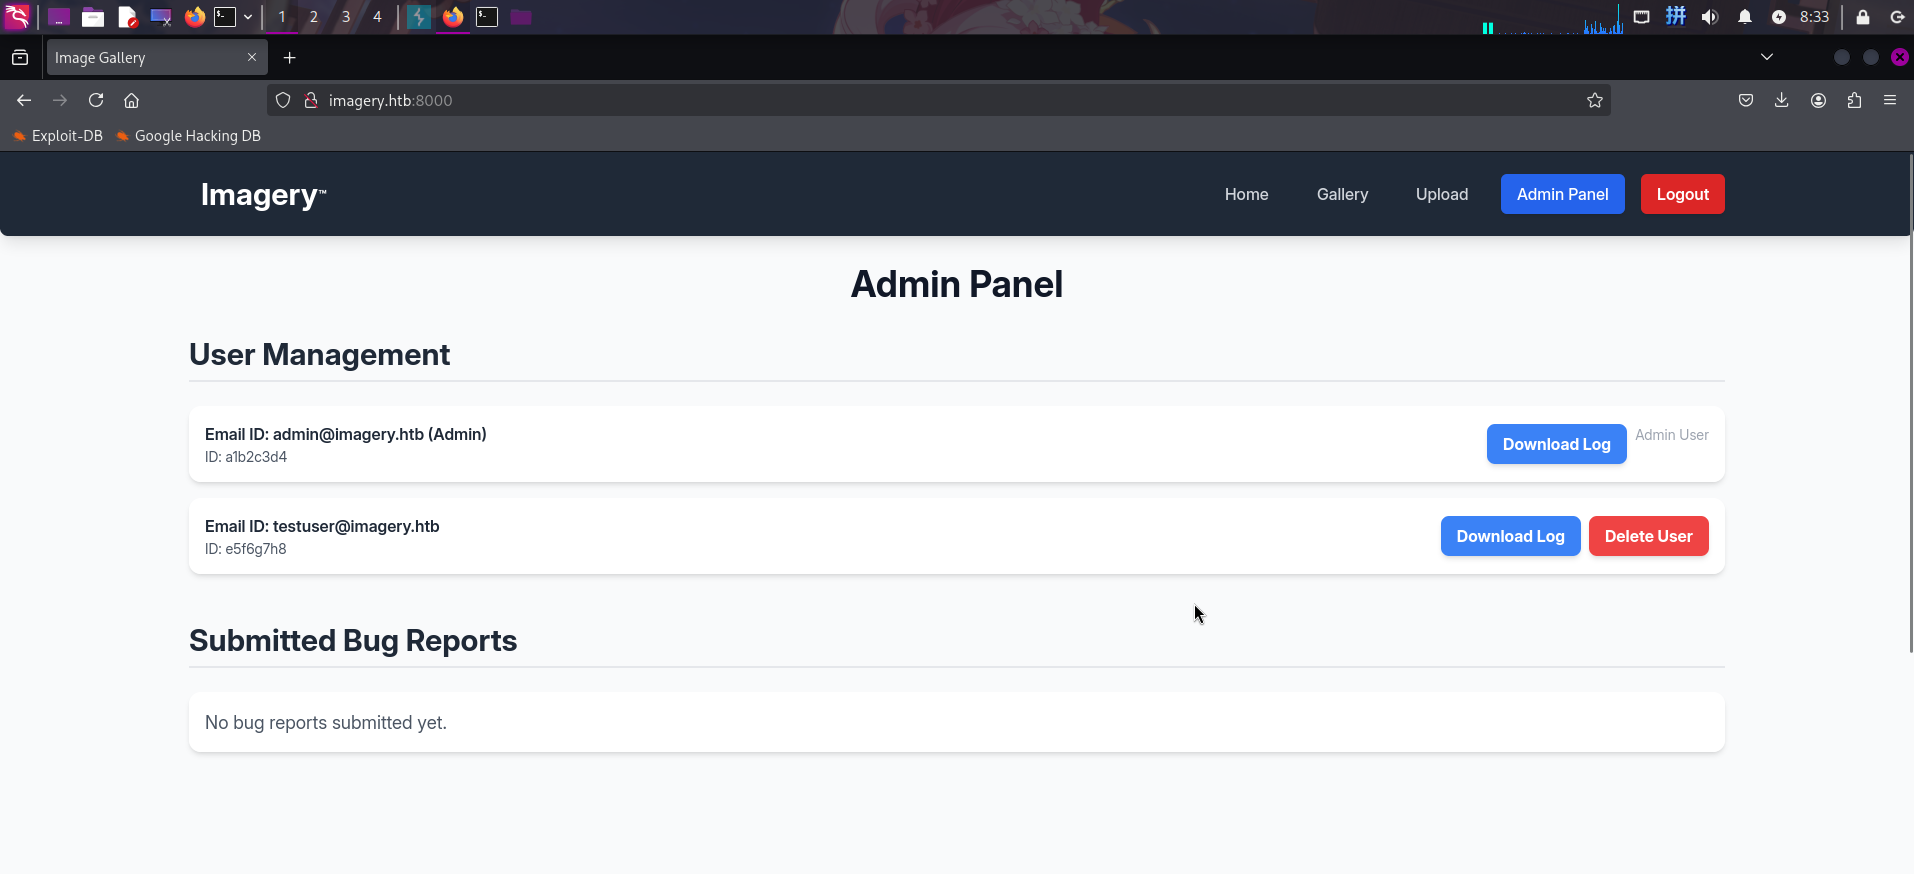
Task: Download Log for testuser@imagery.htb
Action: (1510, 536)
